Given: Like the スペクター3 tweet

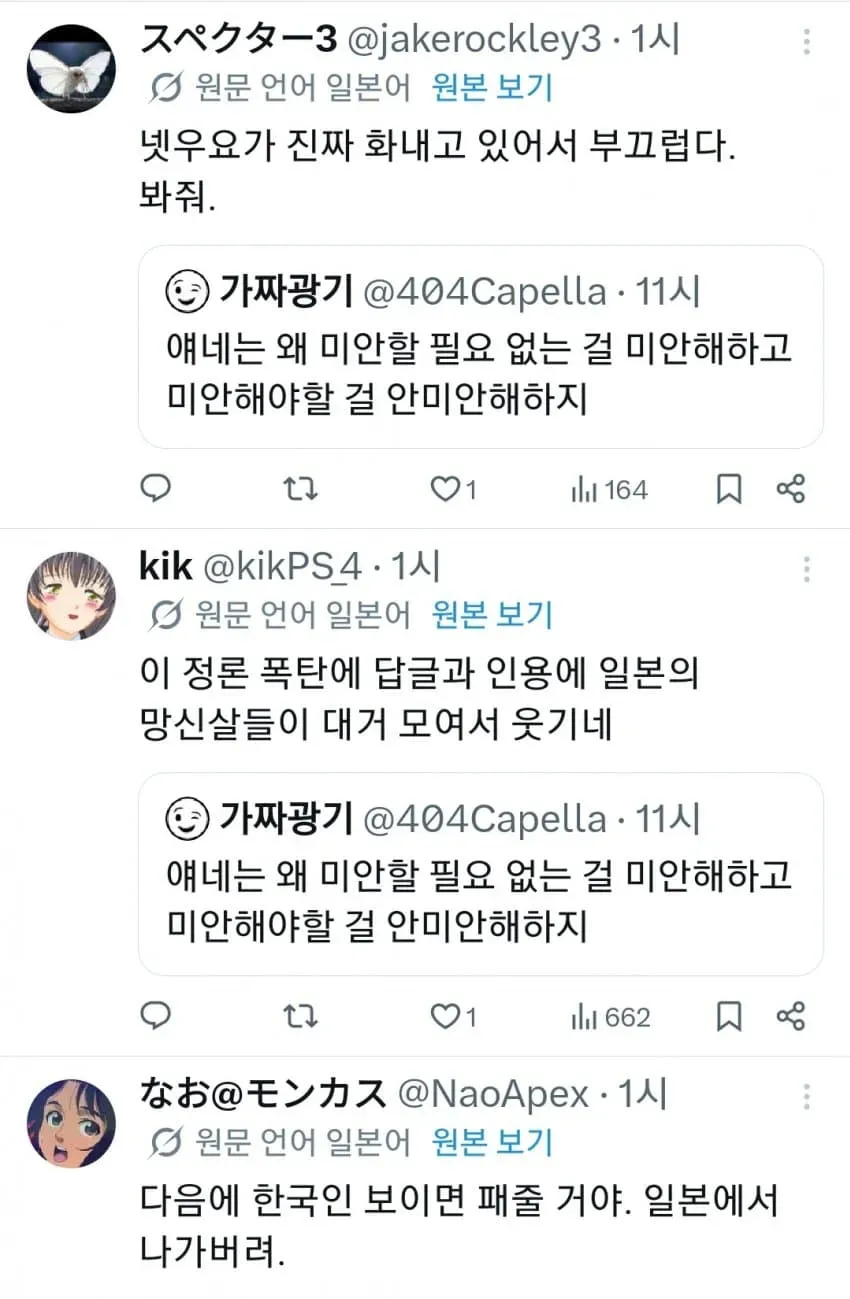Looking at the screenshot, I should click(453, 489).
